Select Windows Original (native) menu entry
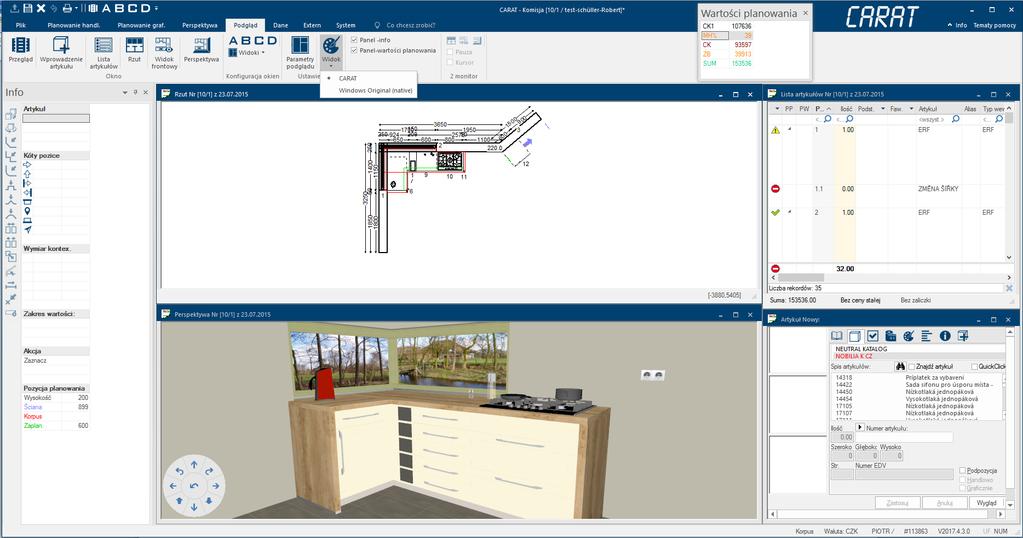1023x538 pixels. [x=375, y=91]
